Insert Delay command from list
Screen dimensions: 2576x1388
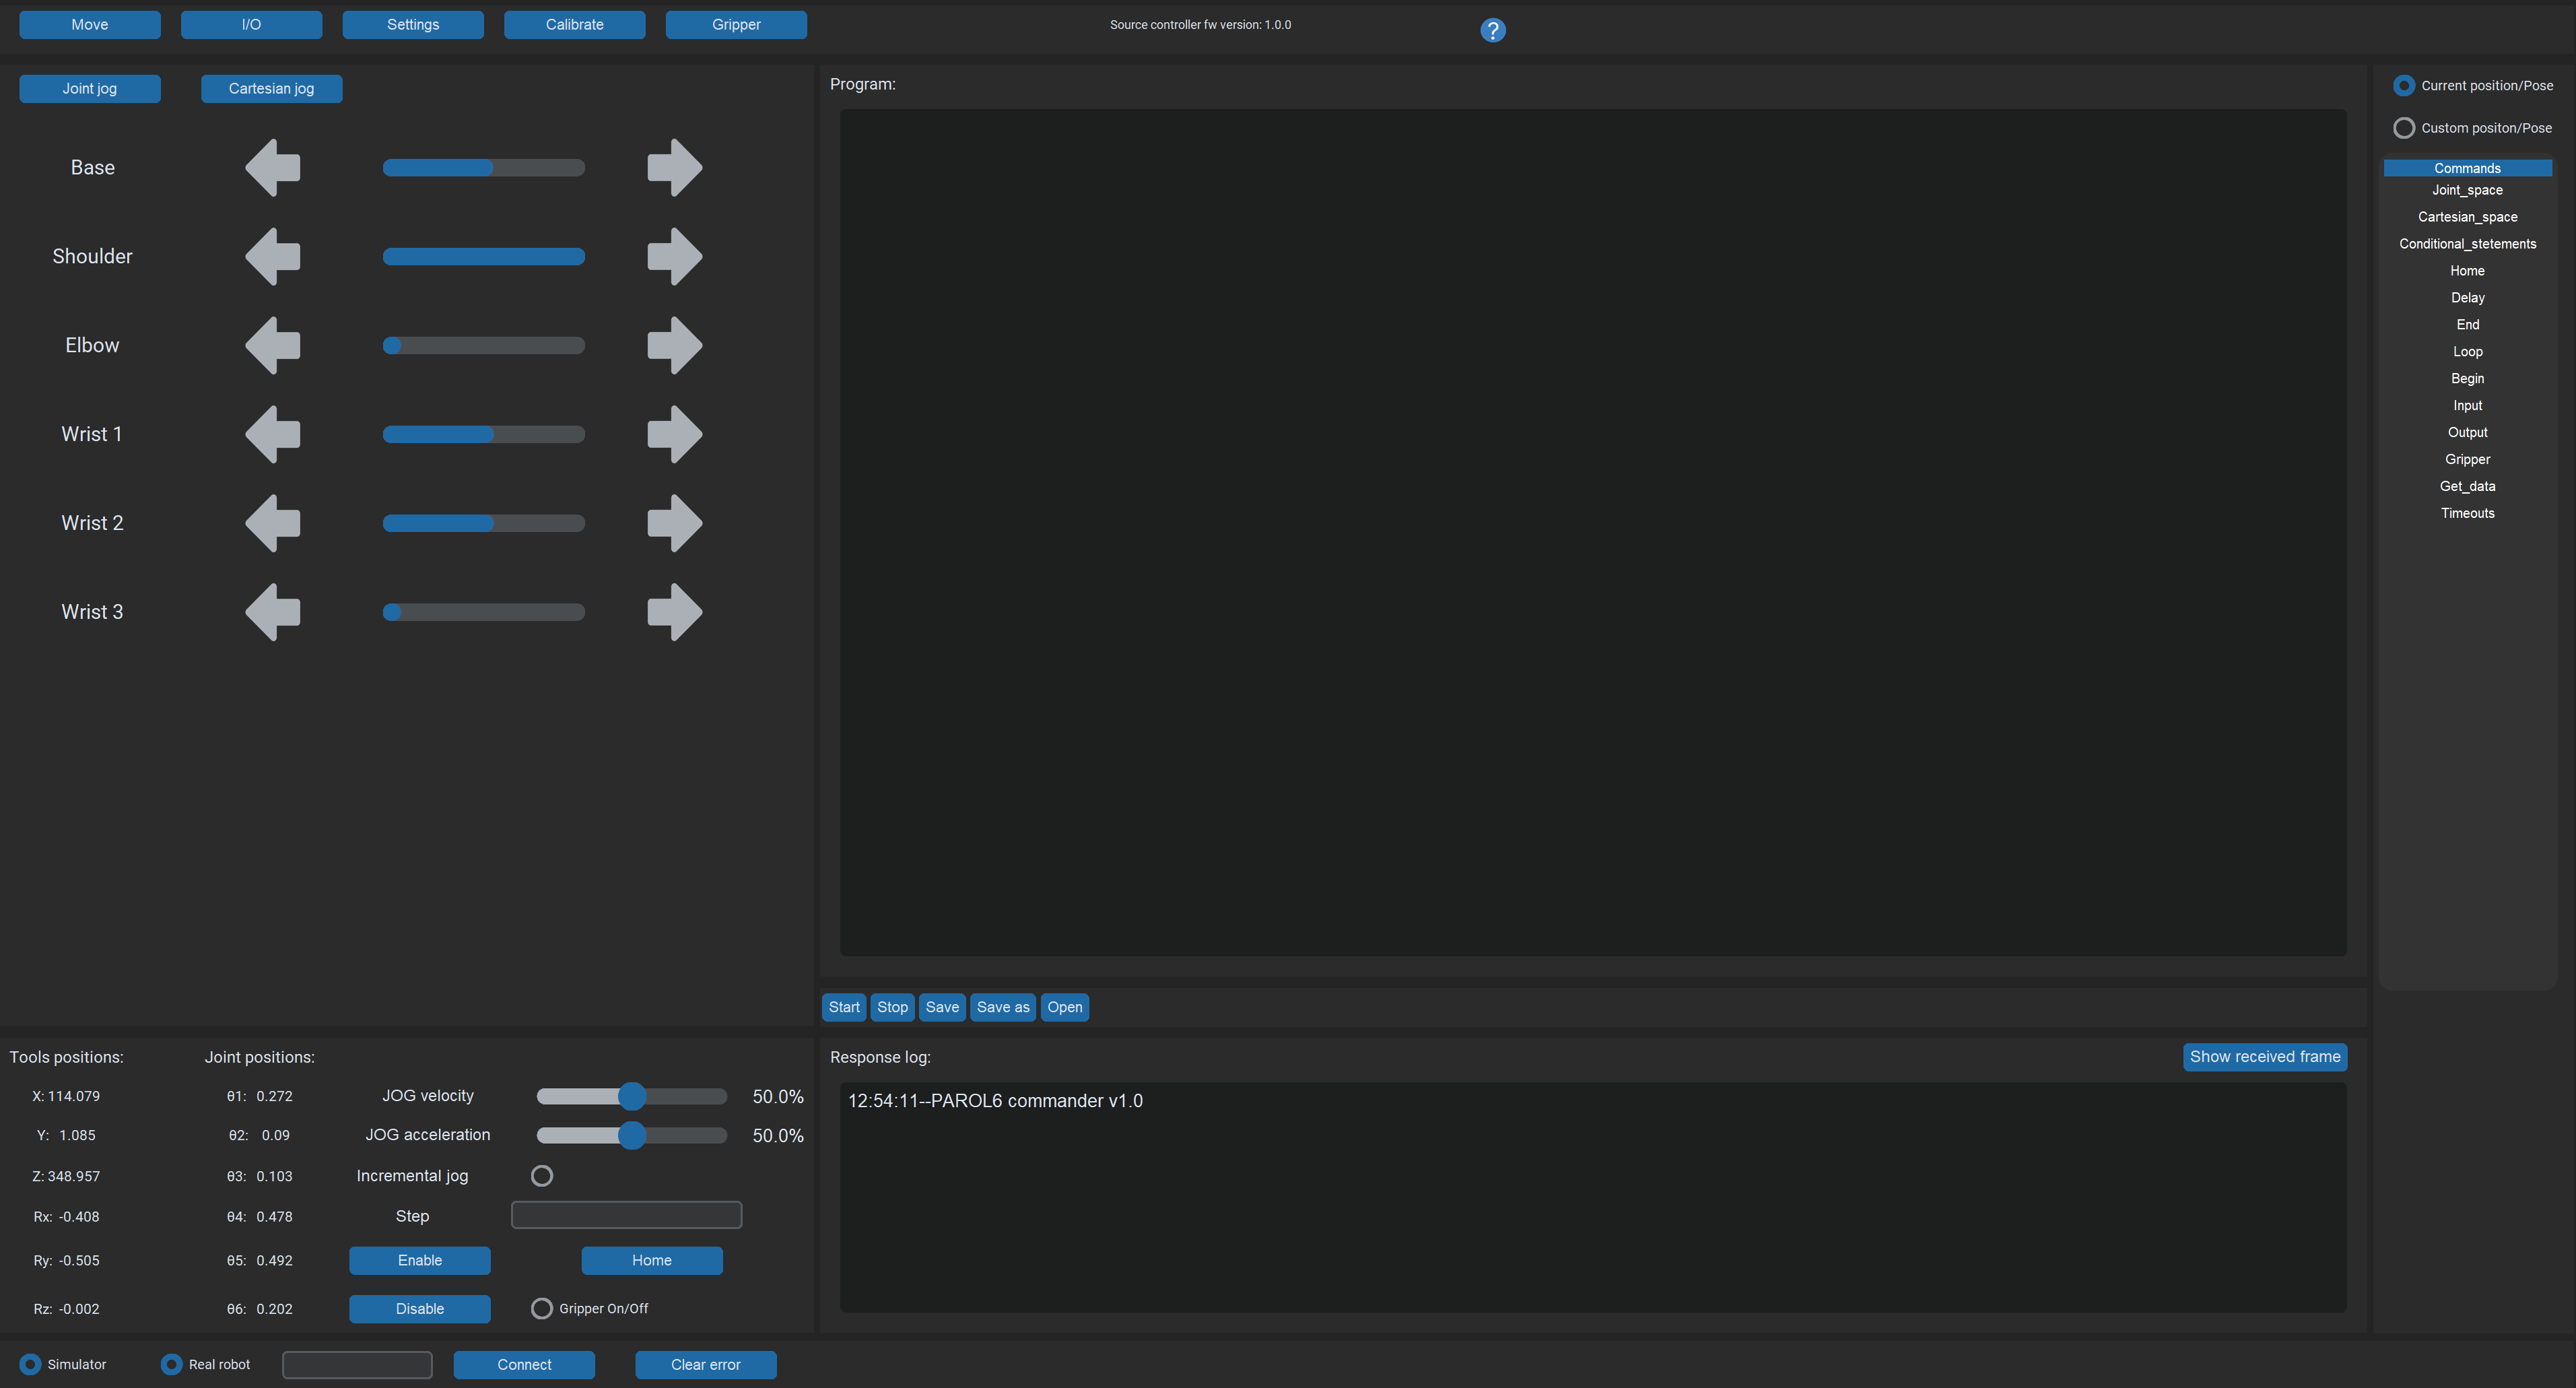pyautogui.click(x=2468, y=298)
